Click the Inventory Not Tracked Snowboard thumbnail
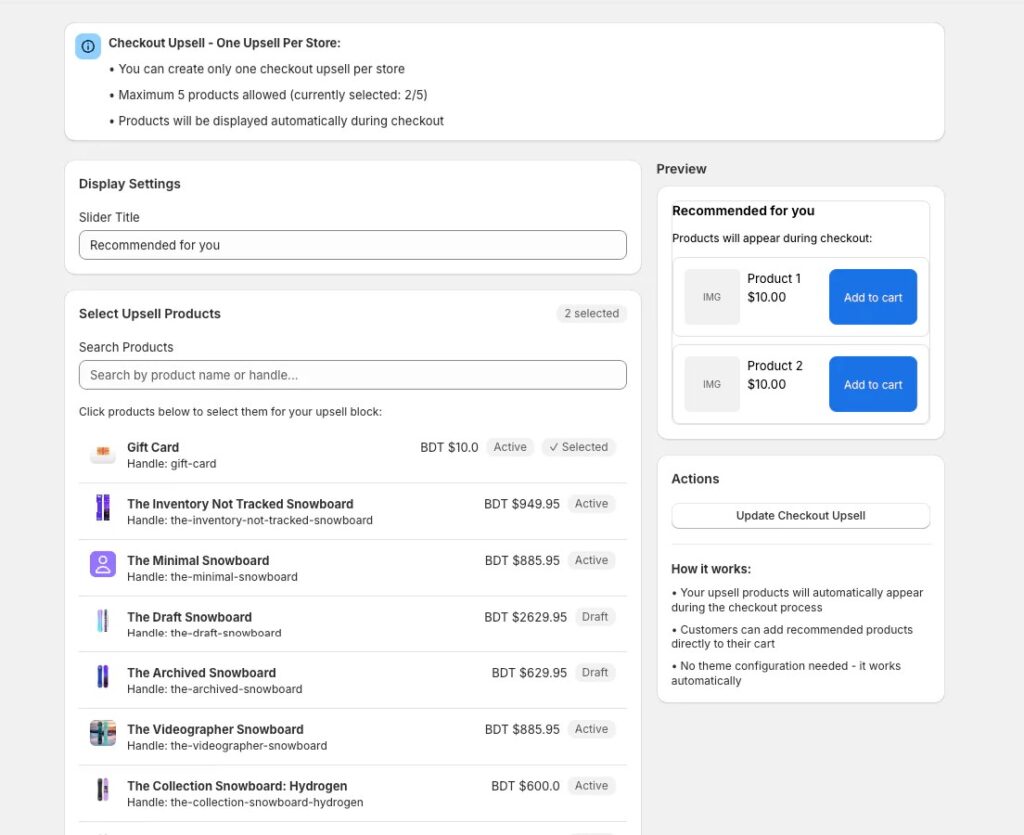Screen dimensions: 1024x835 click(103, 508)
